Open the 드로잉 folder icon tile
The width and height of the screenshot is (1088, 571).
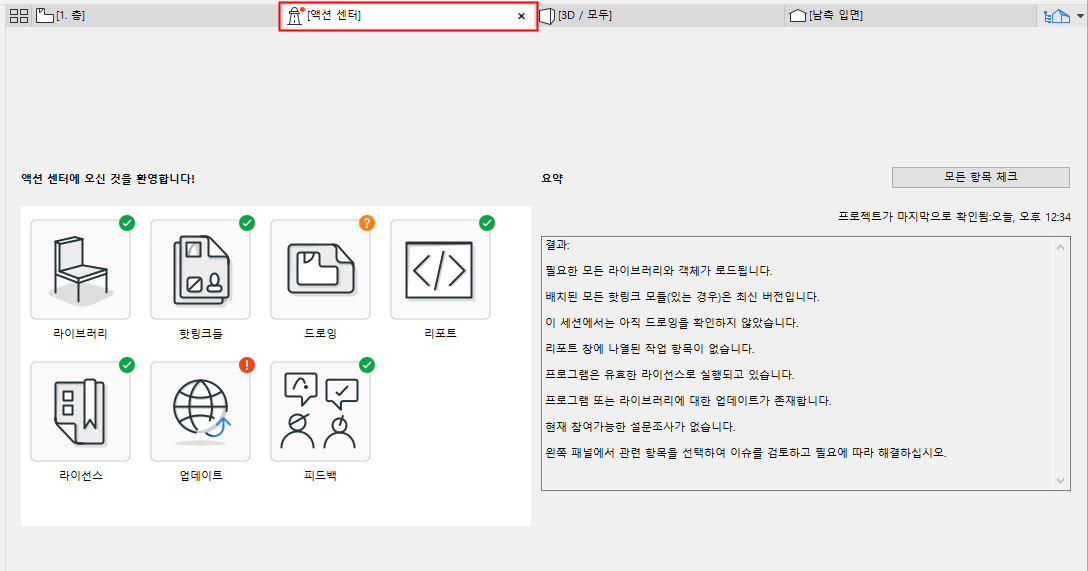pos(321,270)
